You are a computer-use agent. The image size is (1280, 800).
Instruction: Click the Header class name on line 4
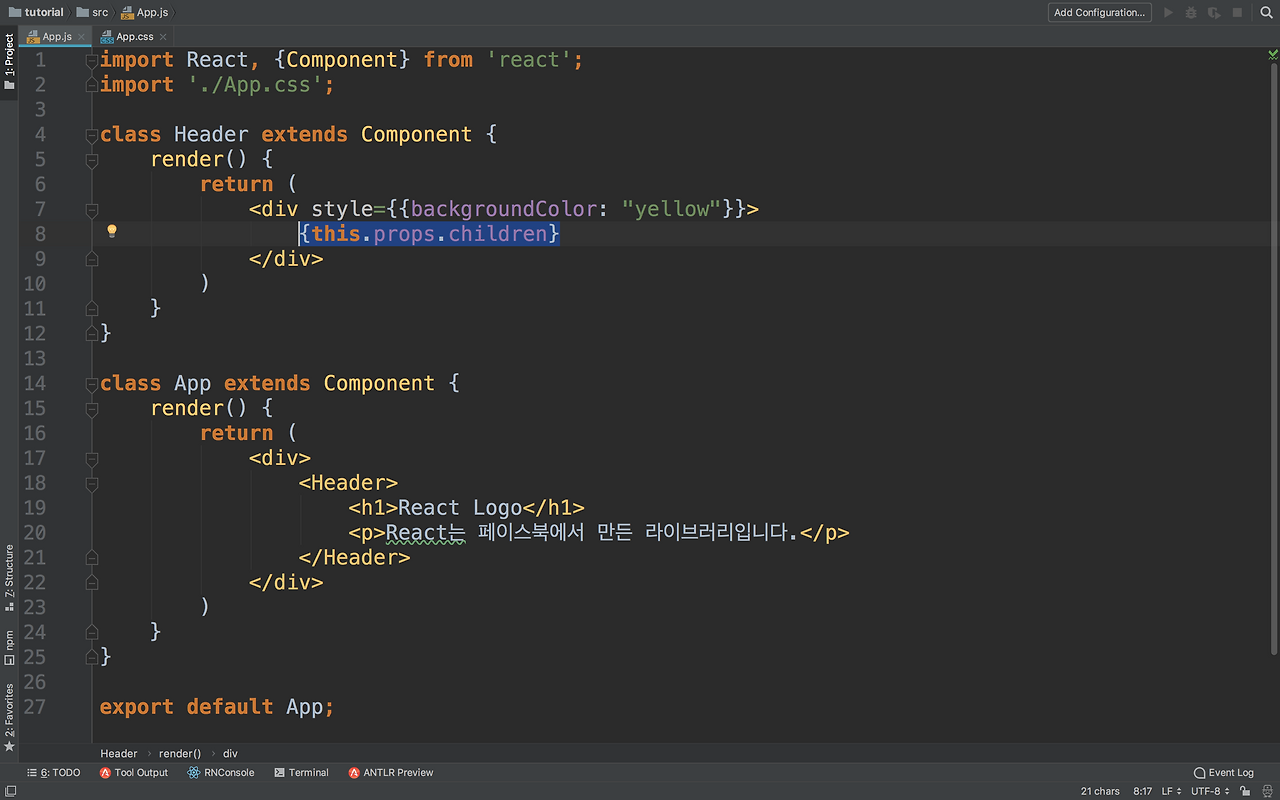(211, 135)
